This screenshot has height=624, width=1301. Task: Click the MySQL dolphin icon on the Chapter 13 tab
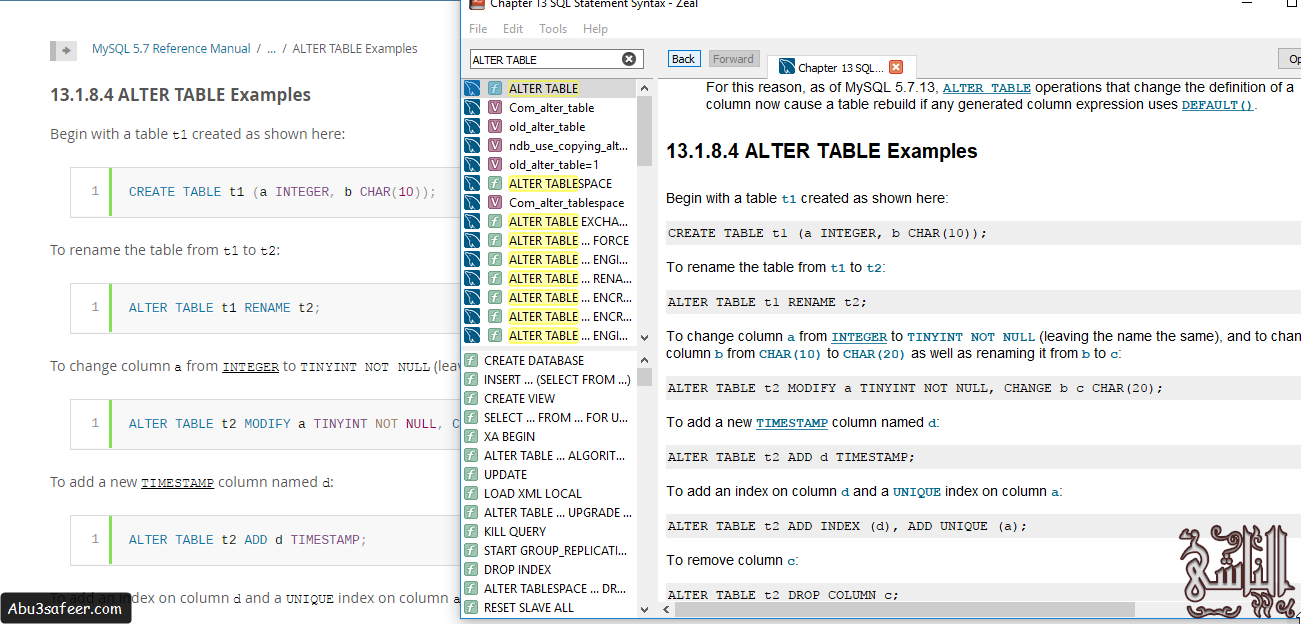(x=786, y=67)
